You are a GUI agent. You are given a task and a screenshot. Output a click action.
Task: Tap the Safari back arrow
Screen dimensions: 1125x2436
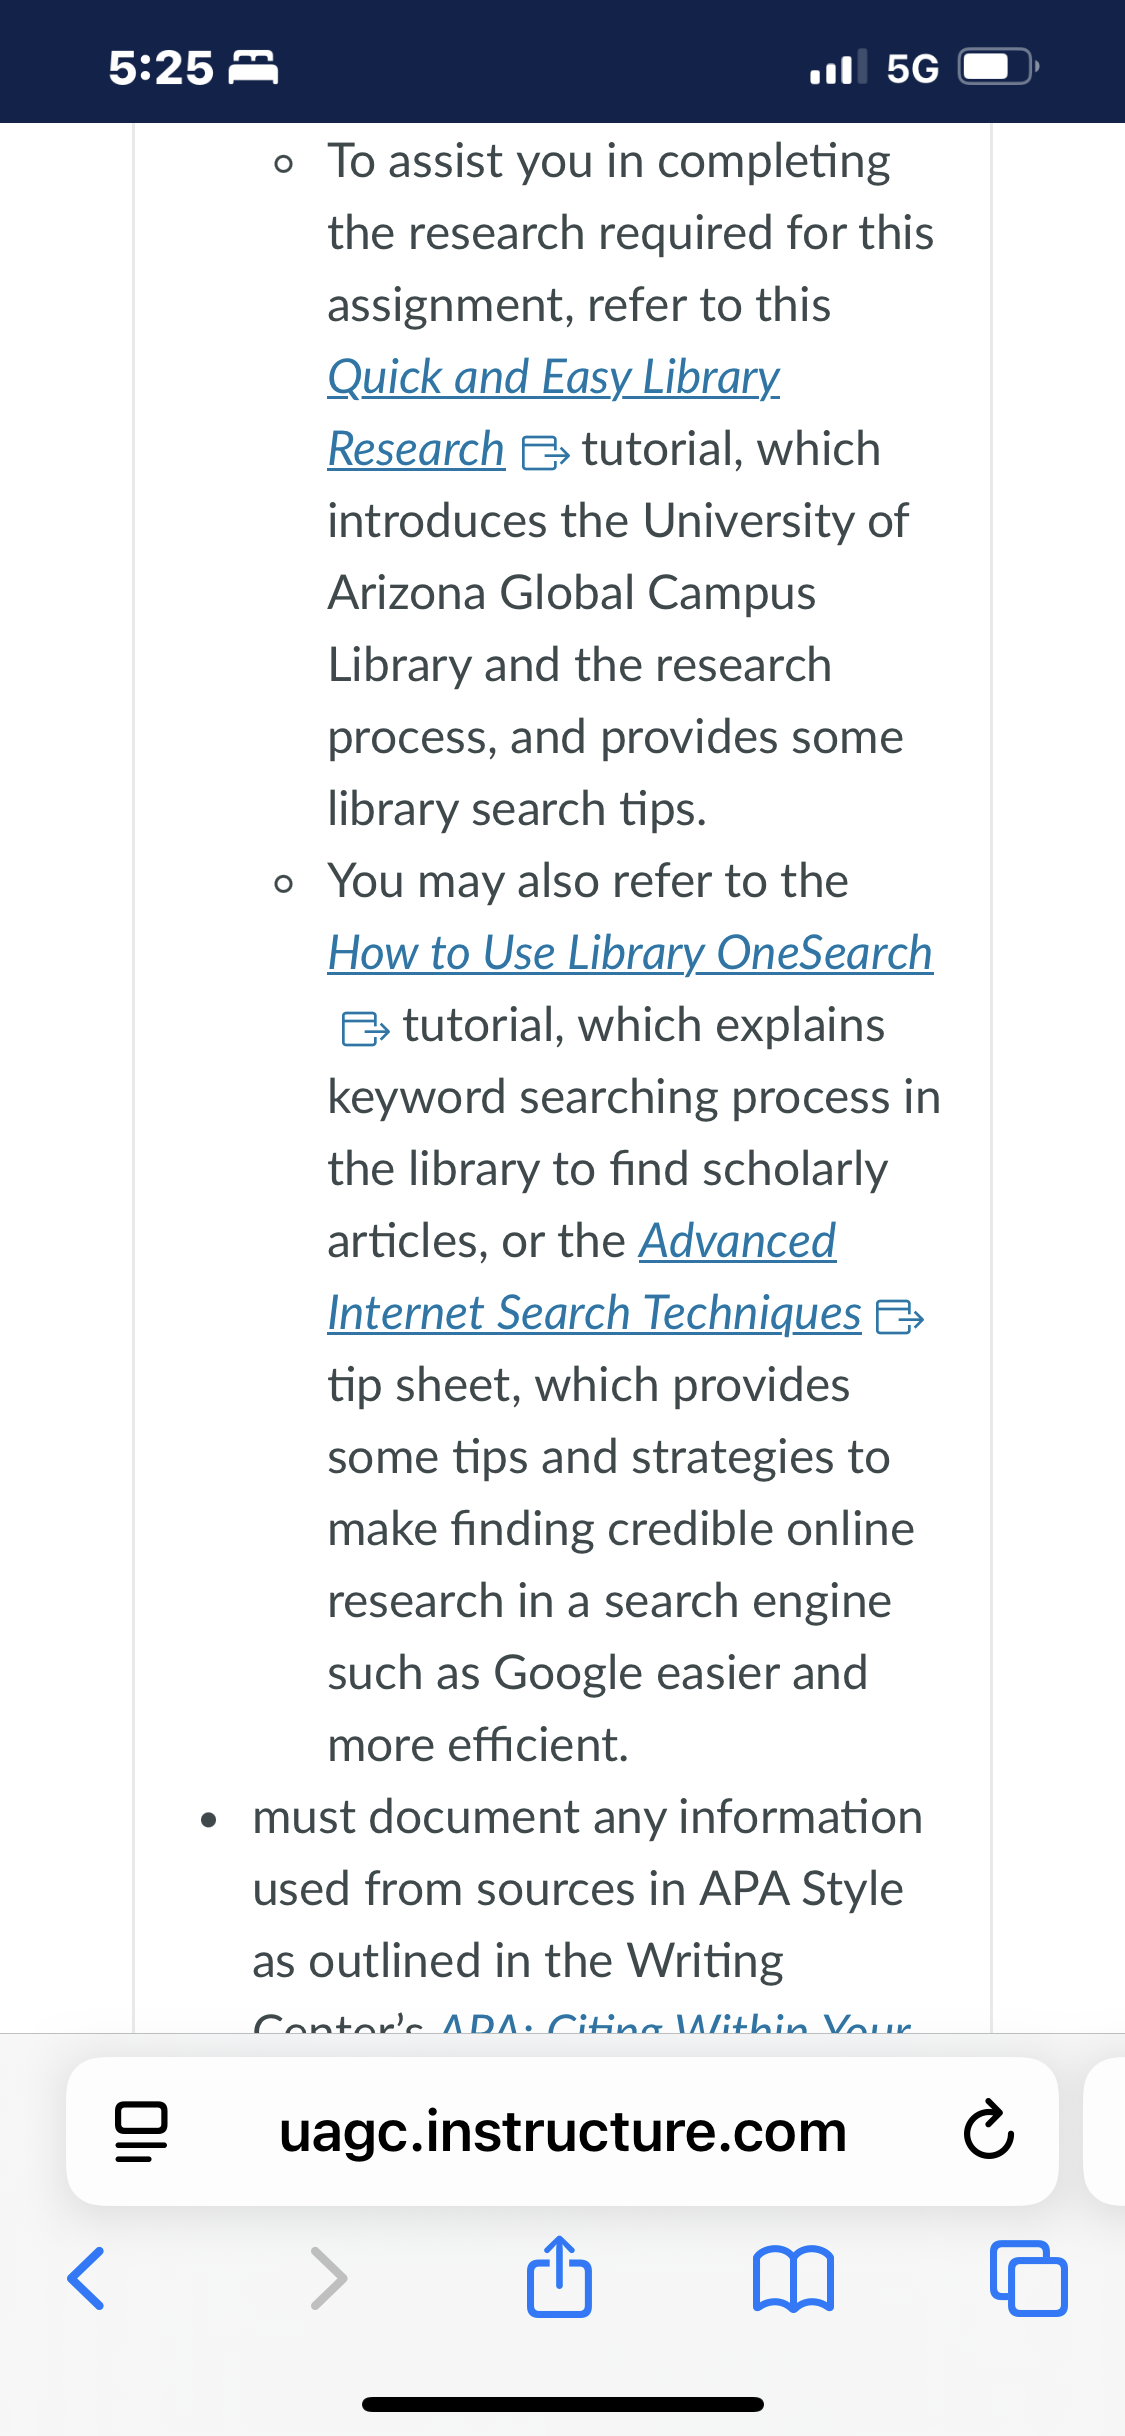pyautogui.click(x=86, y=2279)
